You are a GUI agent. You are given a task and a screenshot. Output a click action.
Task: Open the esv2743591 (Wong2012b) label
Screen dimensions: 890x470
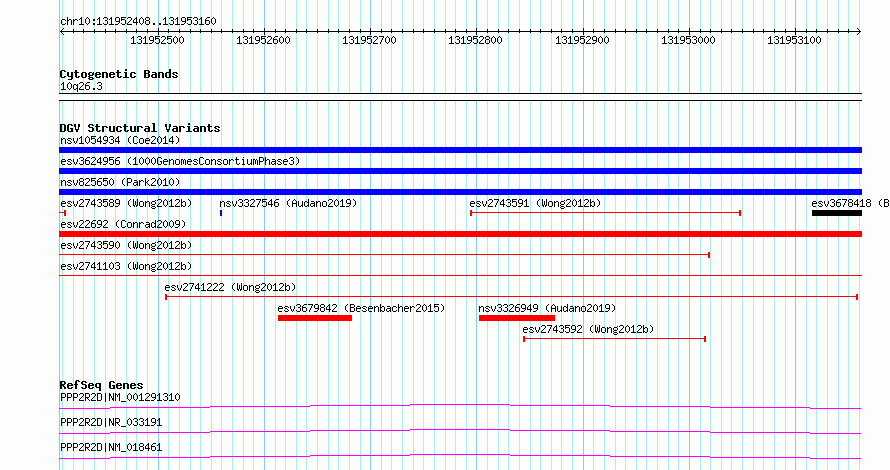535,203
